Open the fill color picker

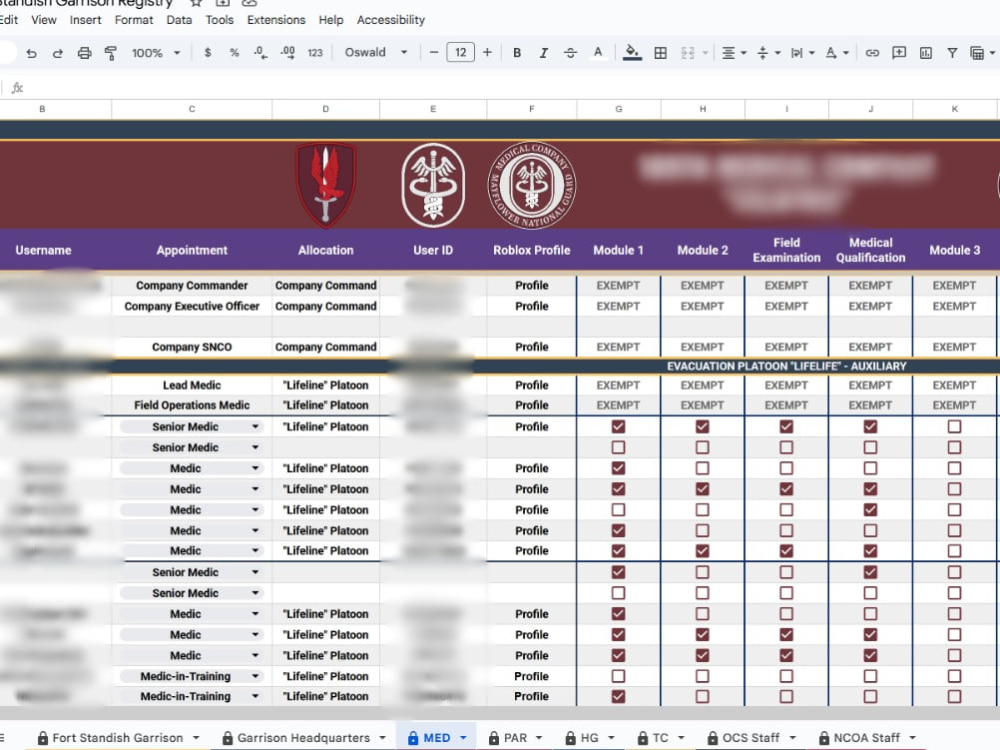[x=632, y=53]
